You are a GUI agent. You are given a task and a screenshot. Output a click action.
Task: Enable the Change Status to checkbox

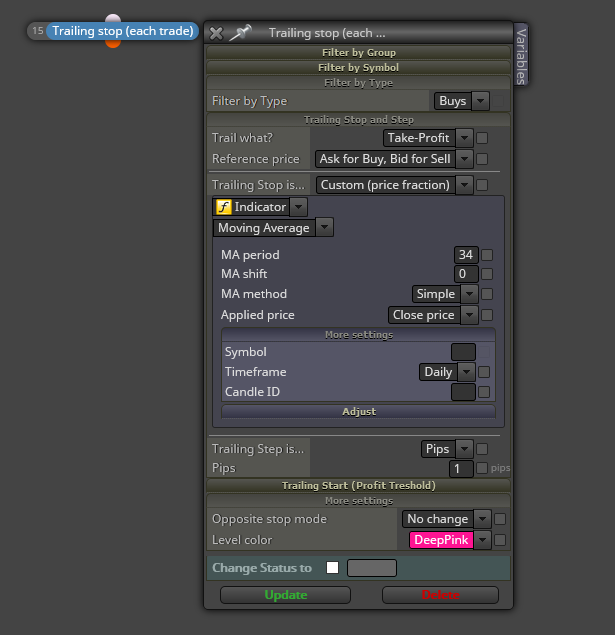(x=332, y=568)
